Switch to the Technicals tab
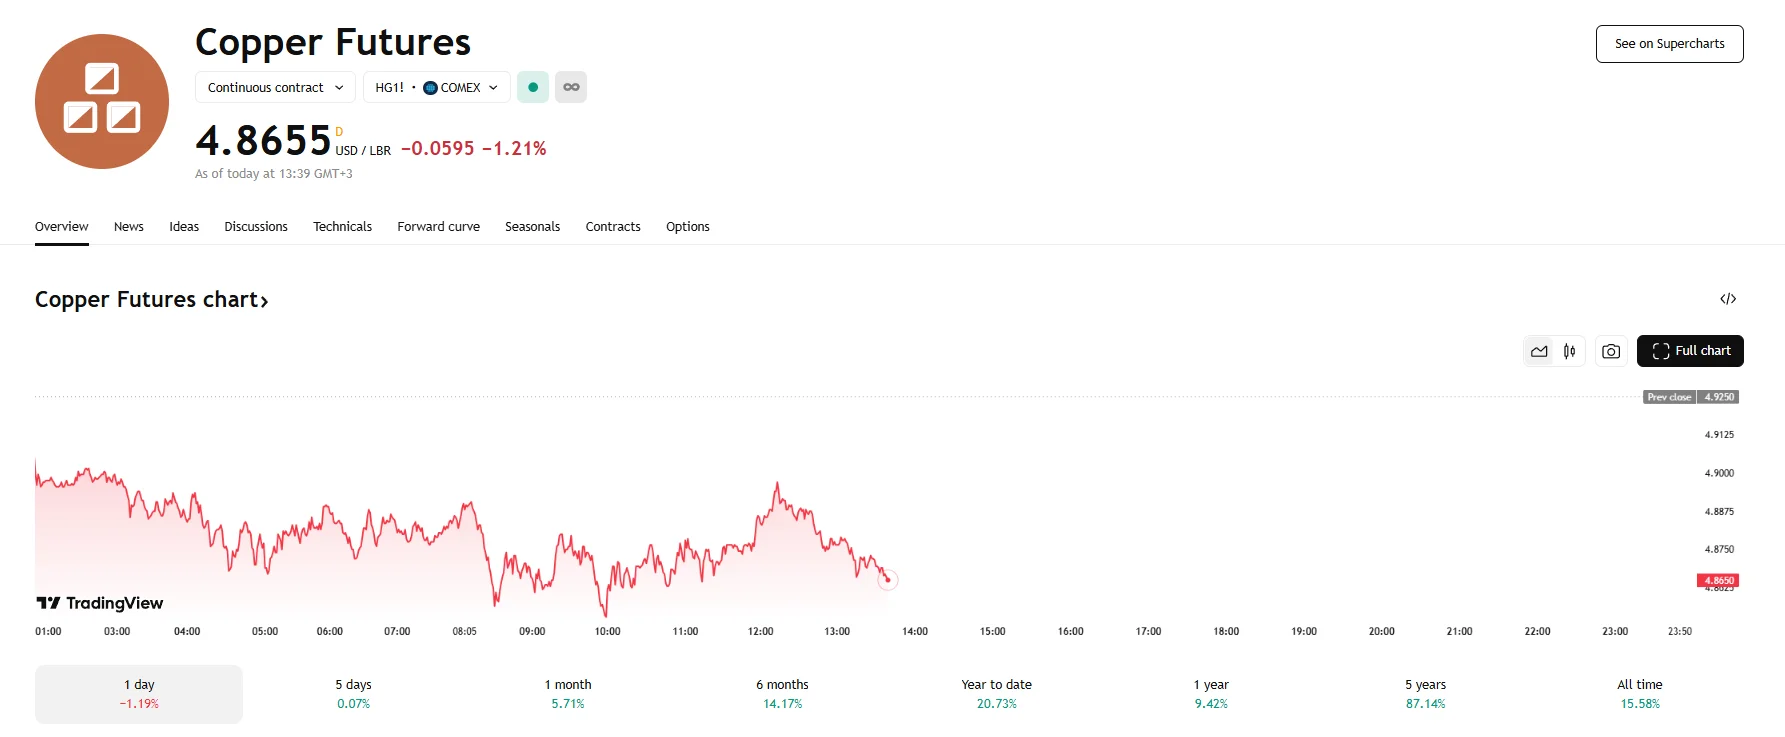 pos(342,227)
